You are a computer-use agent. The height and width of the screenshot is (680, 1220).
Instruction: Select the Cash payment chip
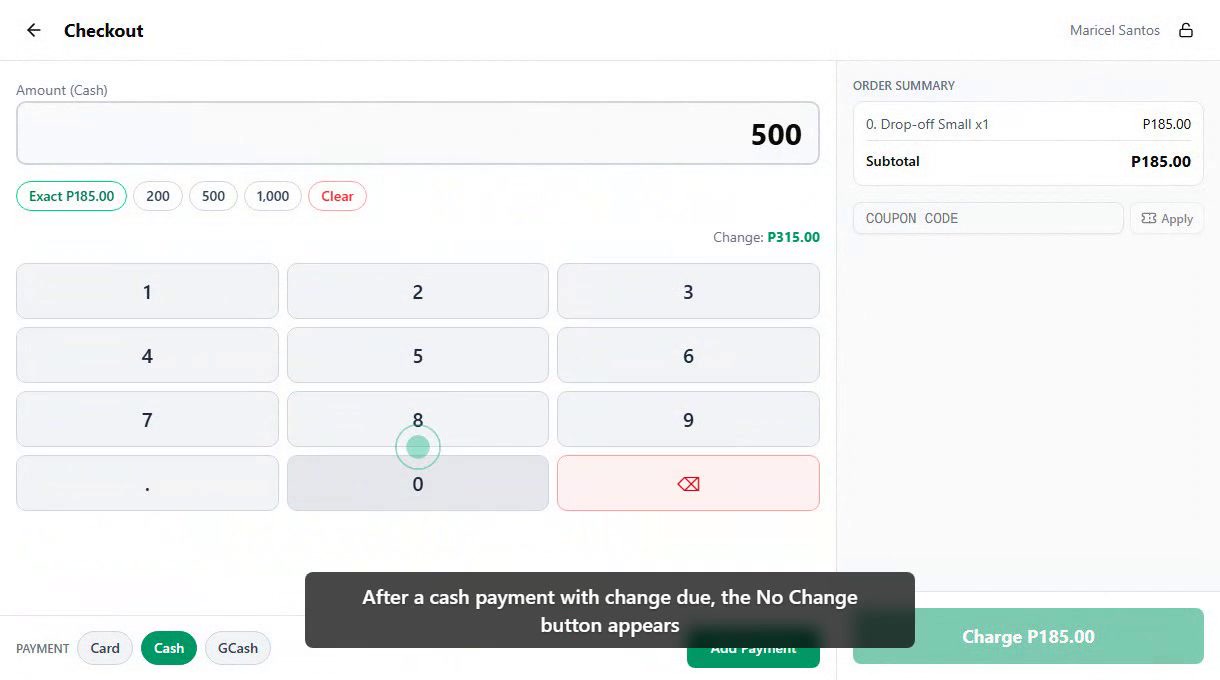[168, 648]
